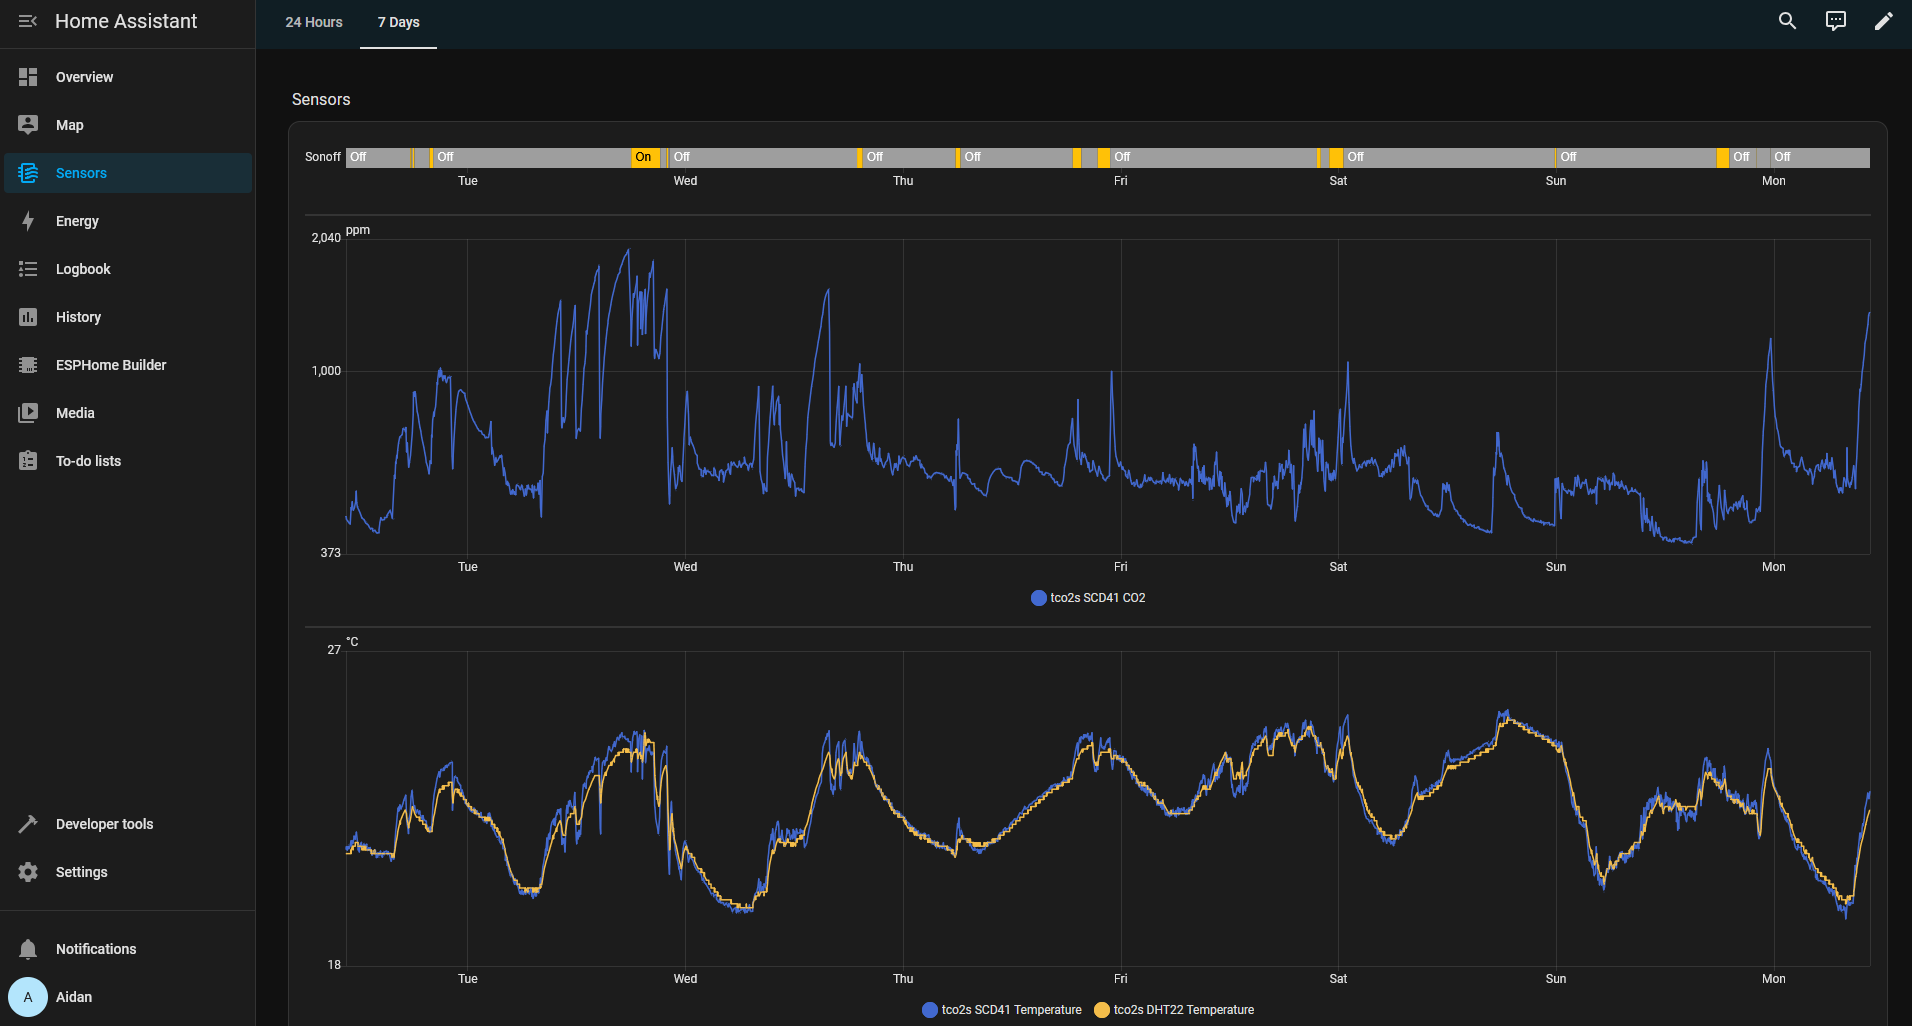The height and width of the screenshot is (1026, 1912).
Task: Open Settings gear in sidebar
Action: pyautogui.click(x=28, y=872)
